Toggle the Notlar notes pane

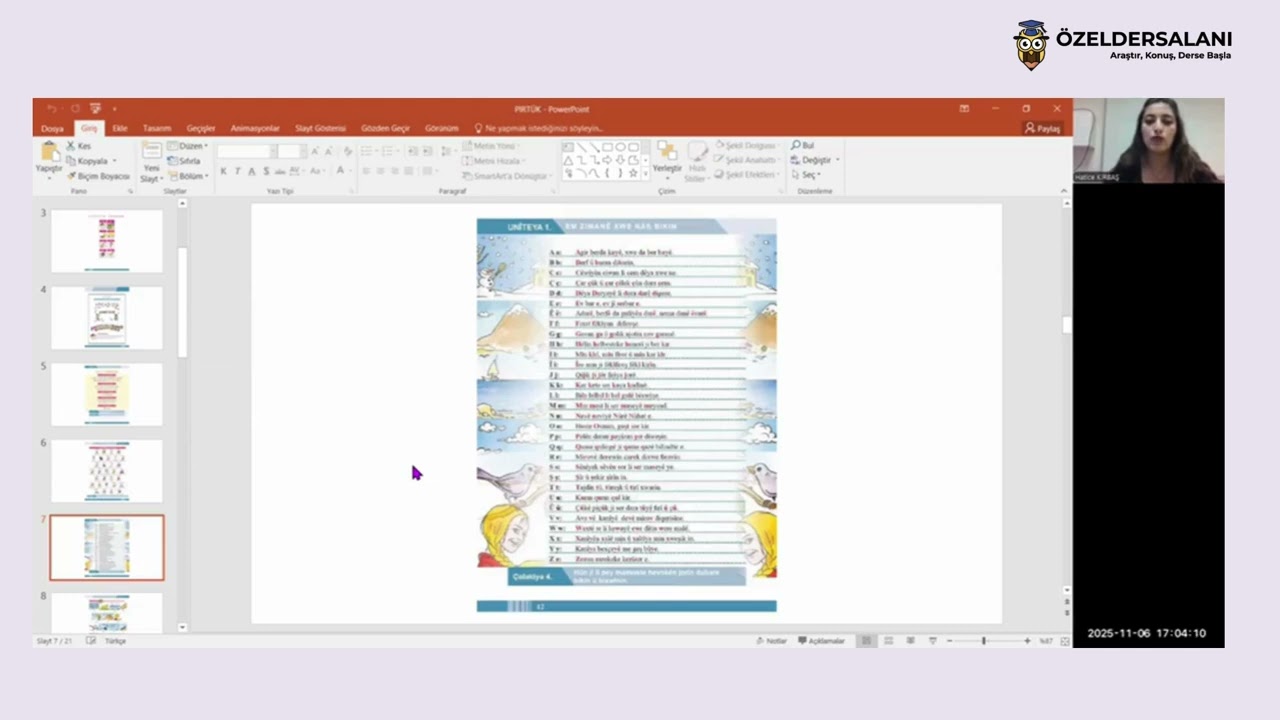pyautogui.click(x=771, y=641)
